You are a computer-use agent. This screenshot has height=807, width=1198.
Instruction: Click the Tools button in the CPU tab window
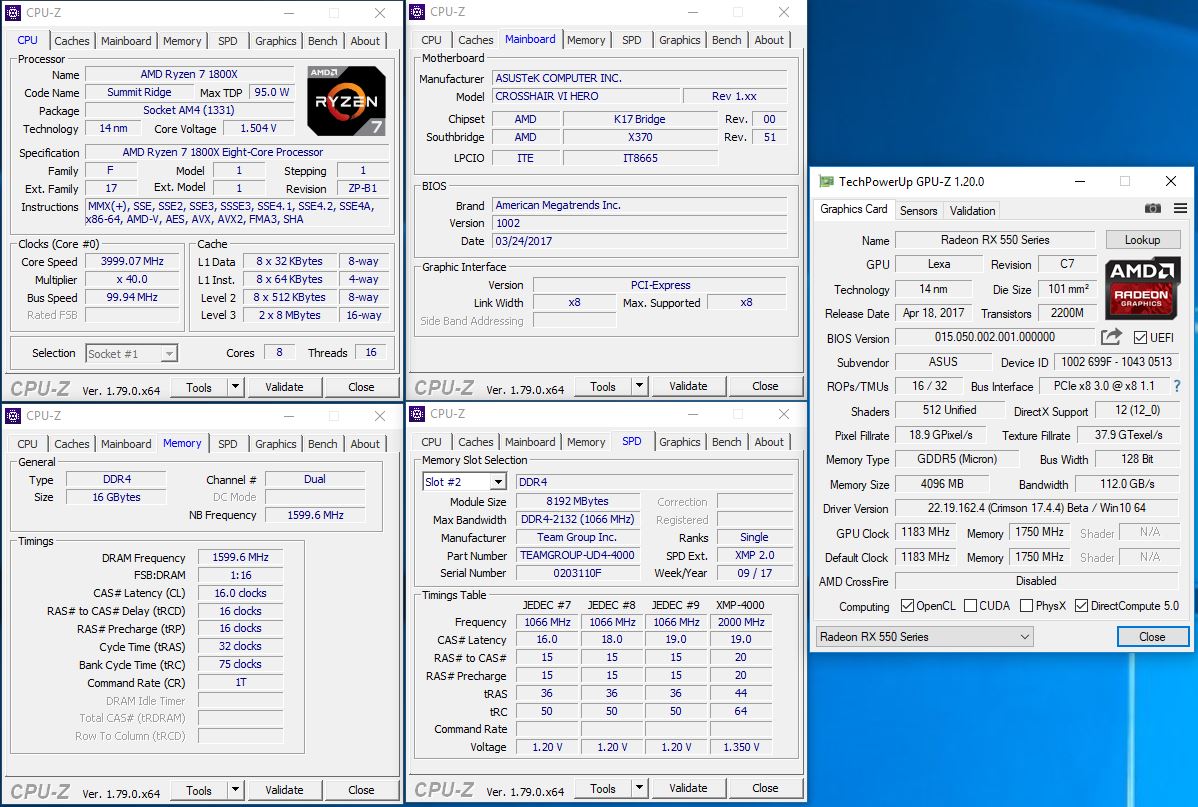[x=199, y=387]
